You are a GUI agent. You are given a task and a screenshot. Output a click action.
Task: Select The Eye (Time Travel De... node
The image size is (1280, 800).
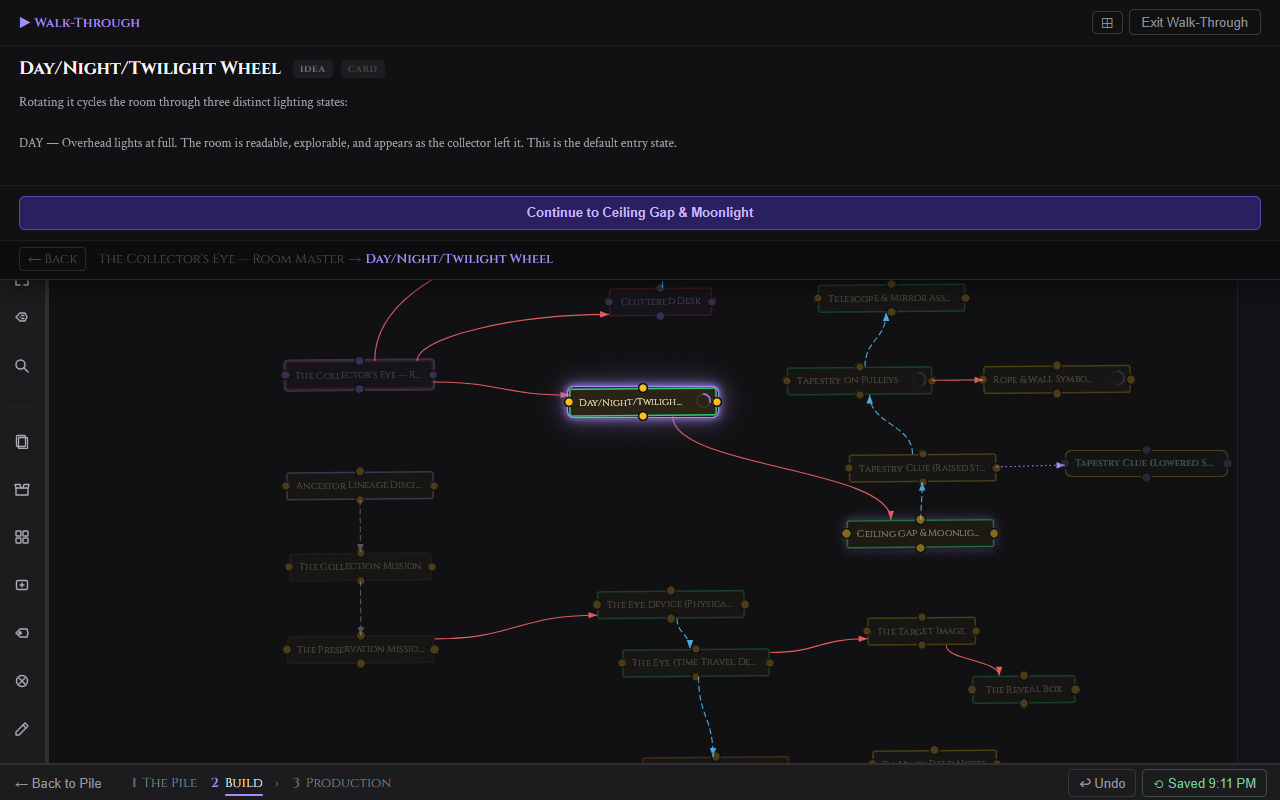(x=696, y=662)
